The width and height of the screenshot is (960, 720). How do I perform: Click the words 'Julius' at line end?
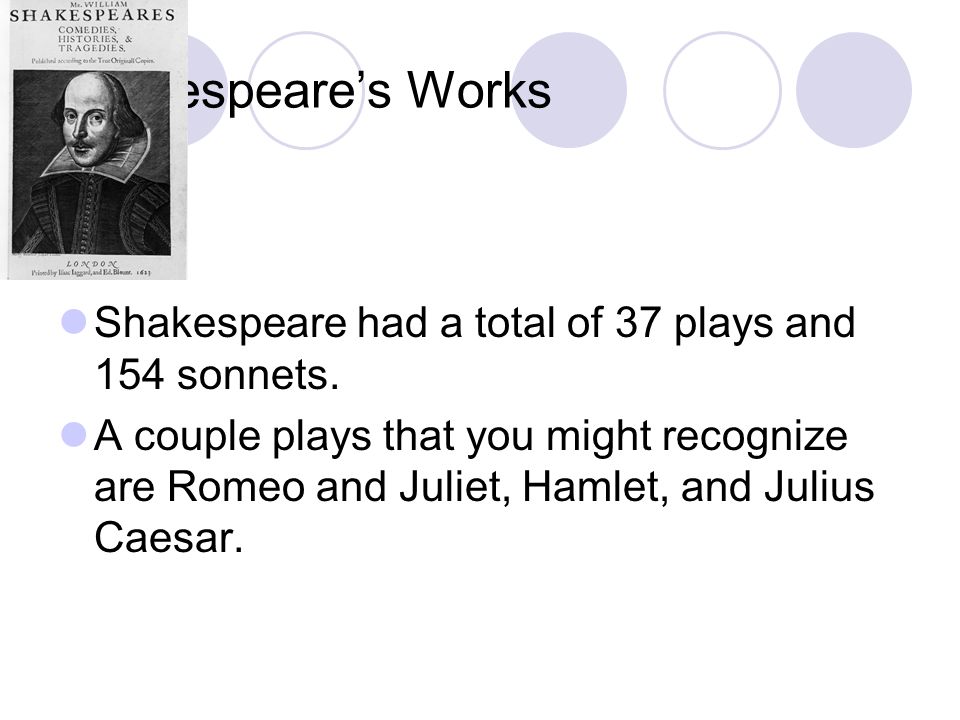(819, 487)
